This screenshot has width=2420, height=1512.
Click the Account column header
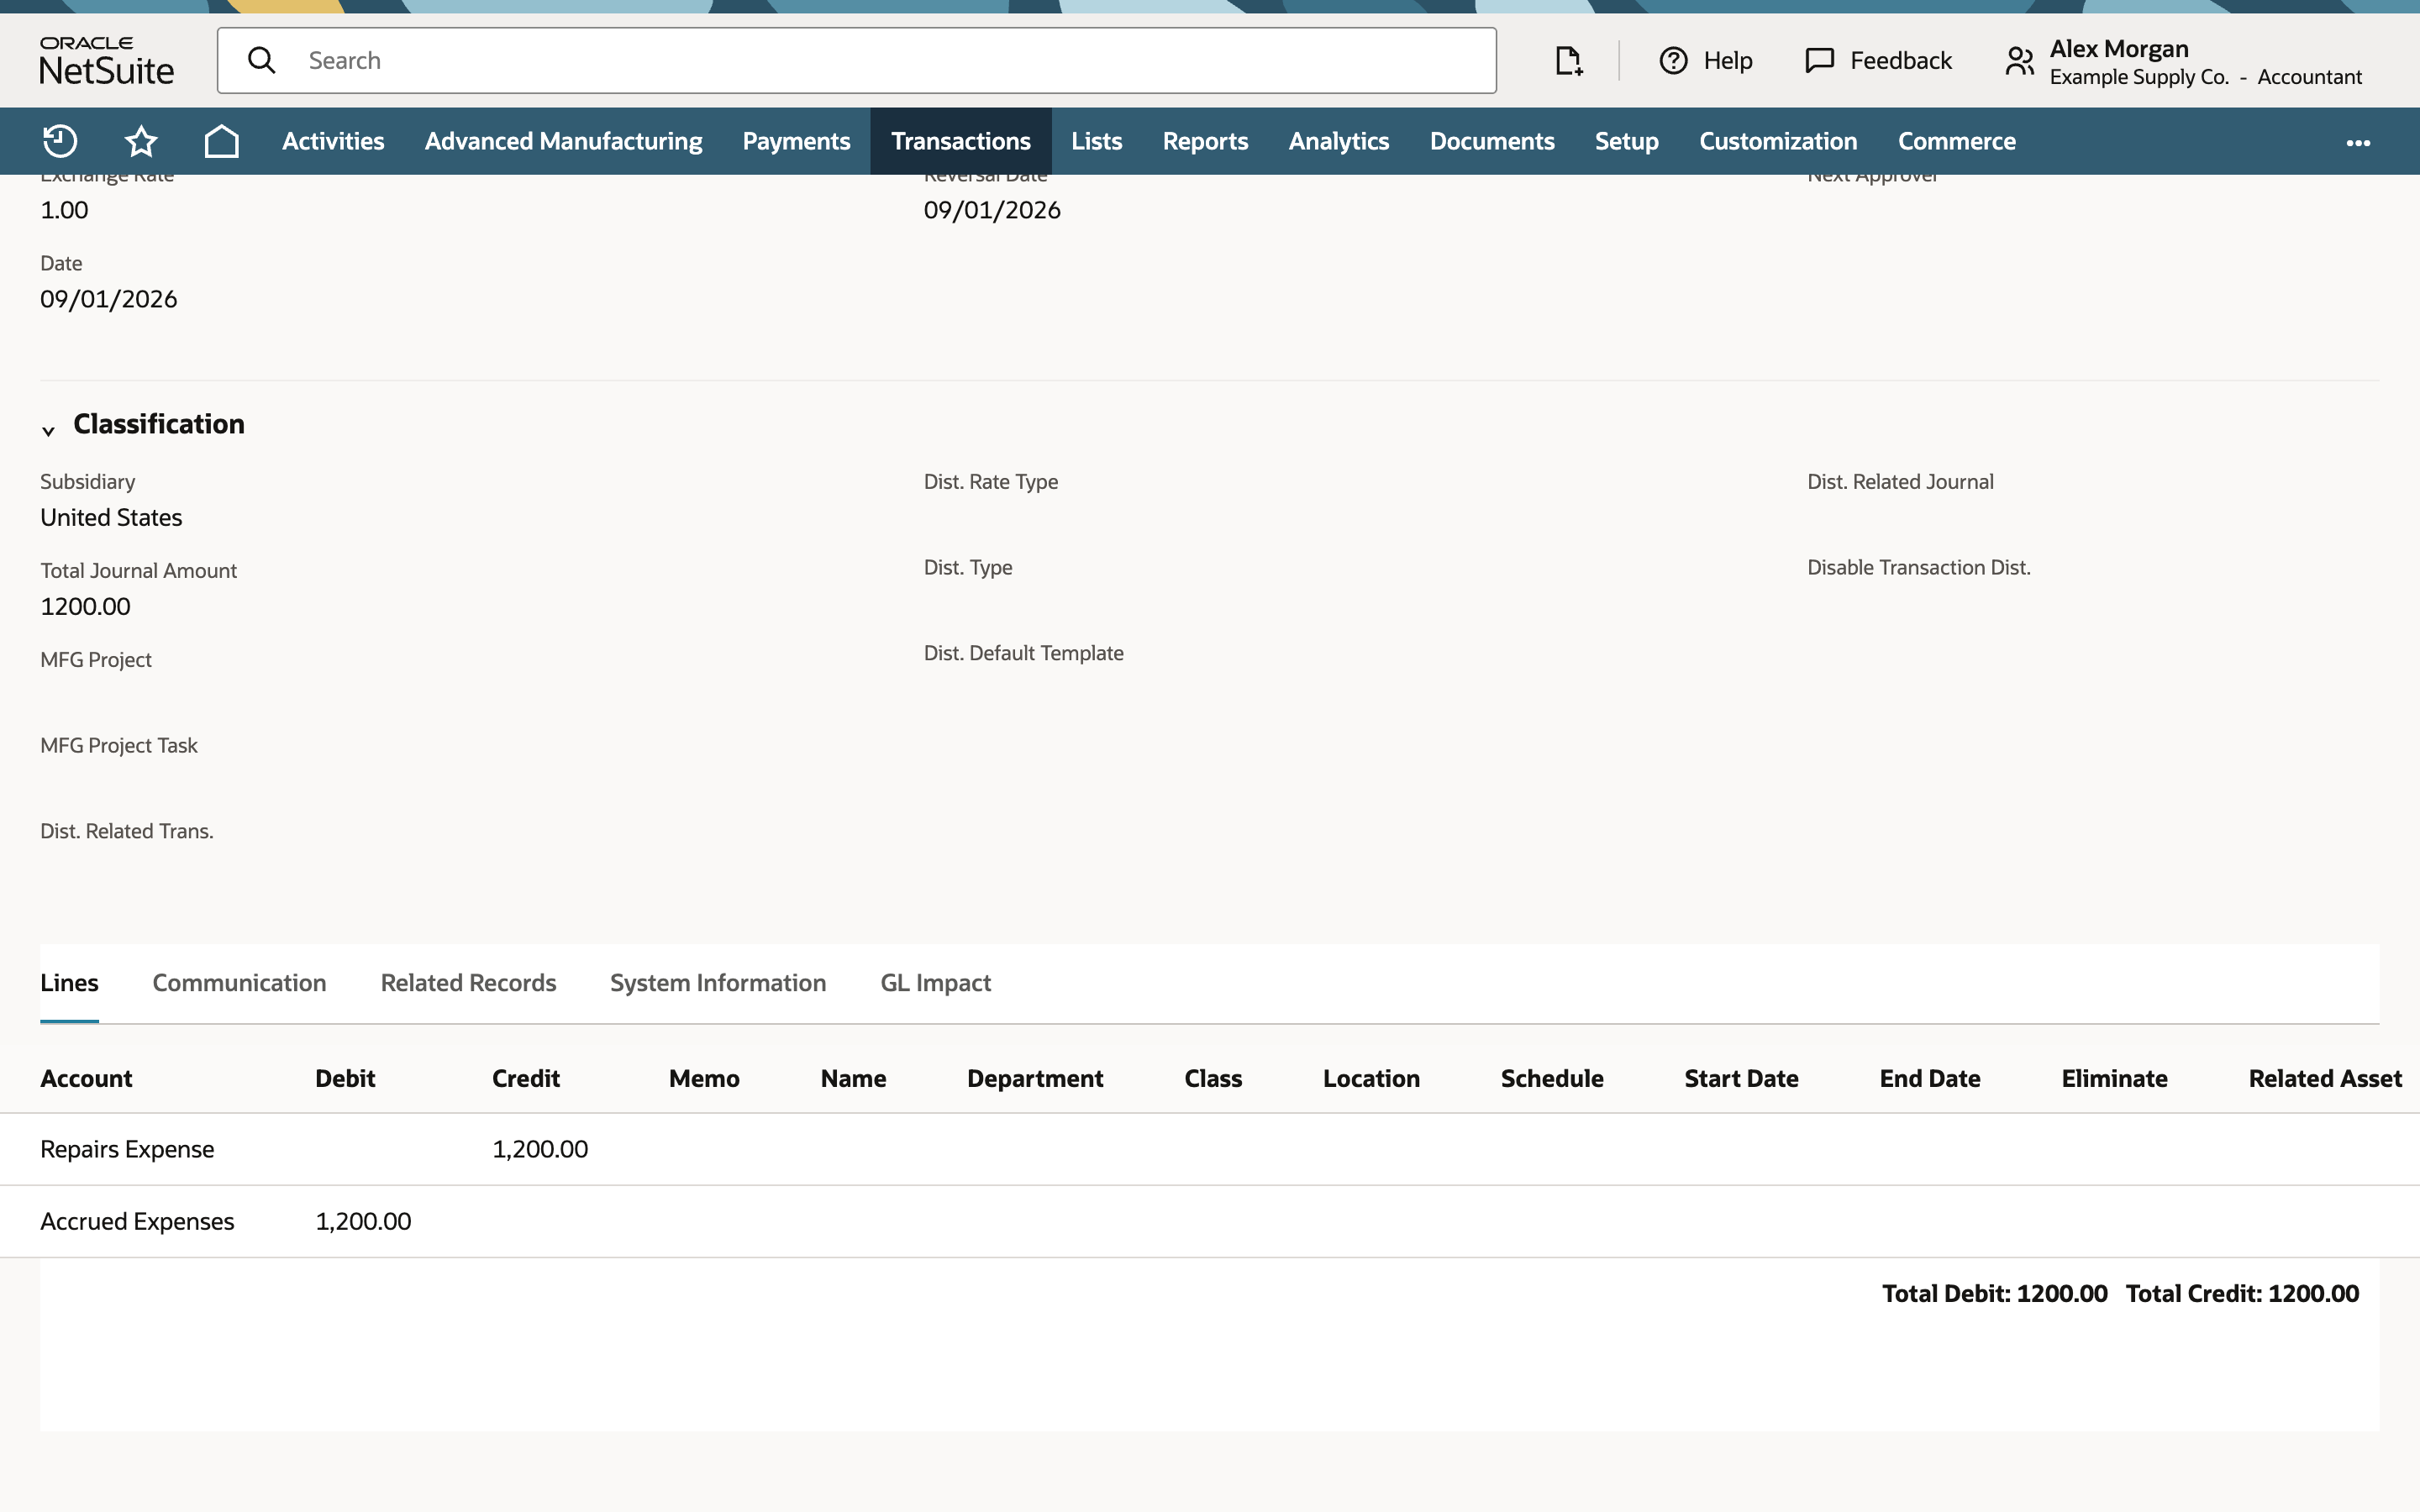[86, 1078]
